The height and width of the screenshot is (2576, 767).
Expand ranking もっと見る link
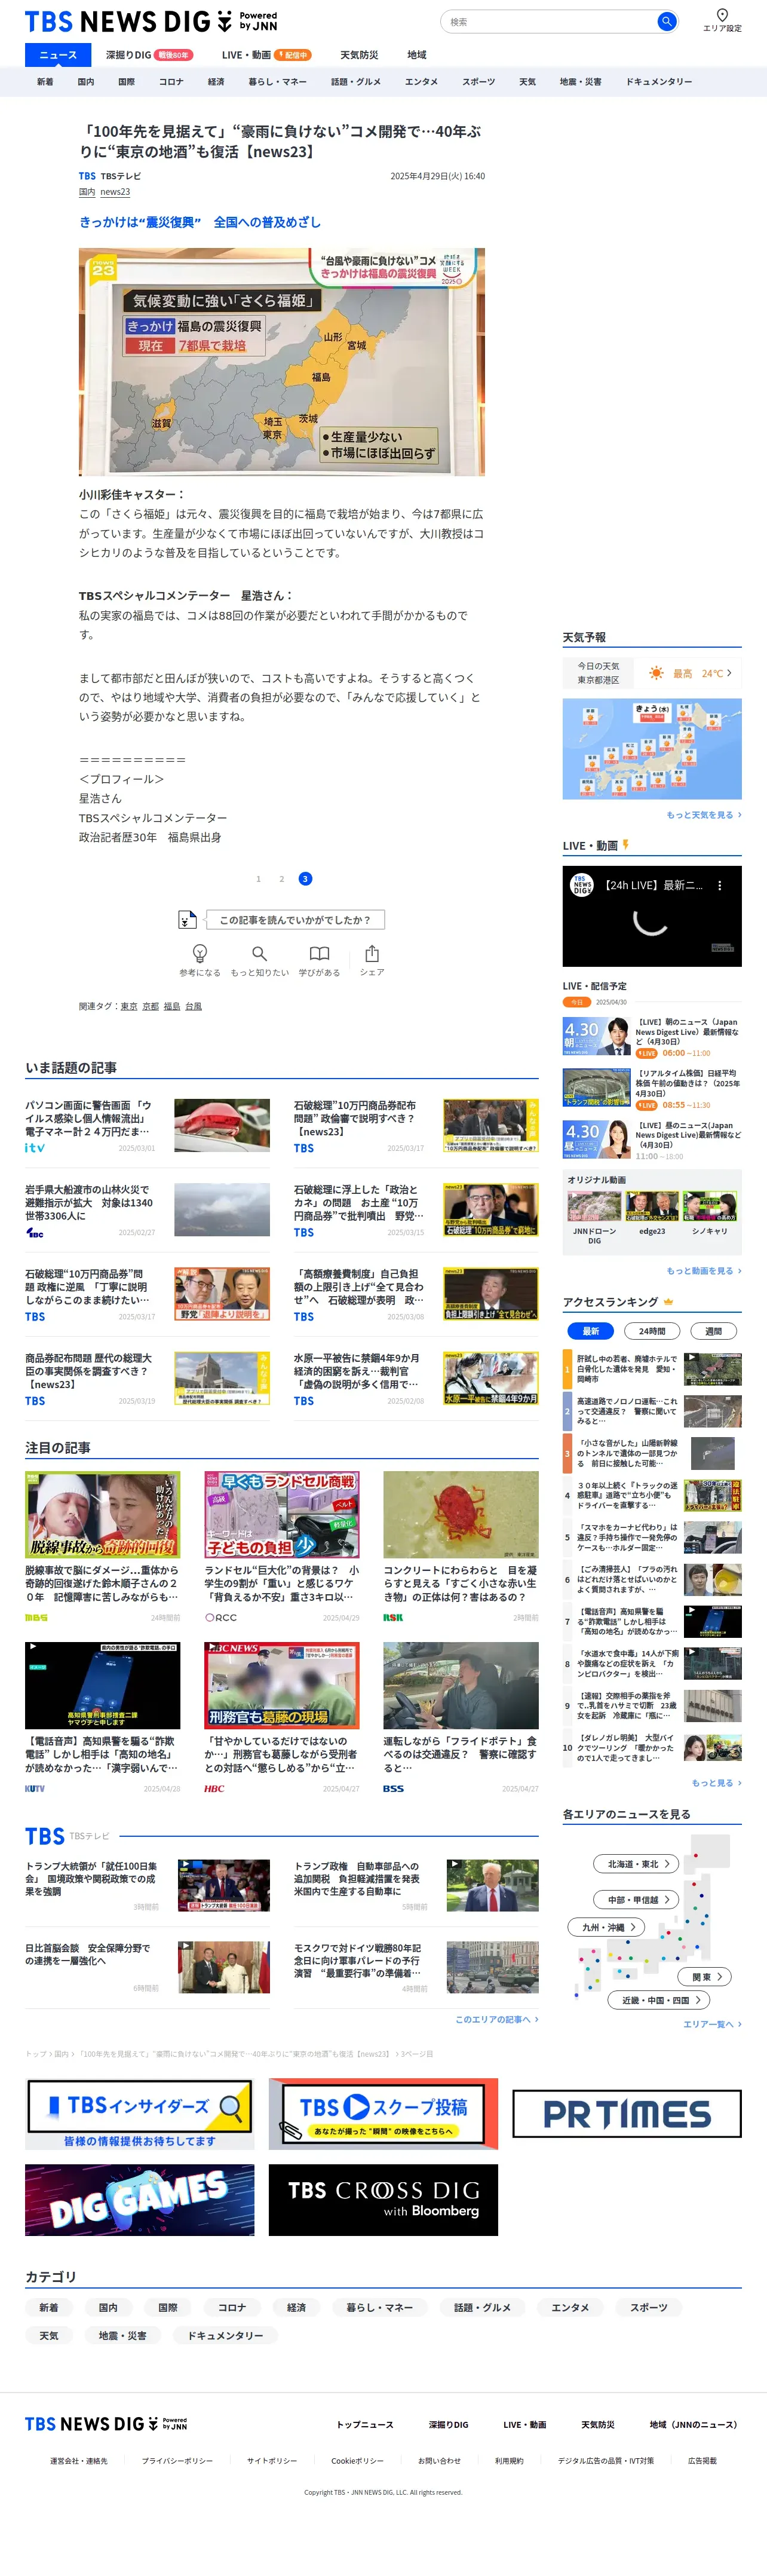[x=716, y=1783]
